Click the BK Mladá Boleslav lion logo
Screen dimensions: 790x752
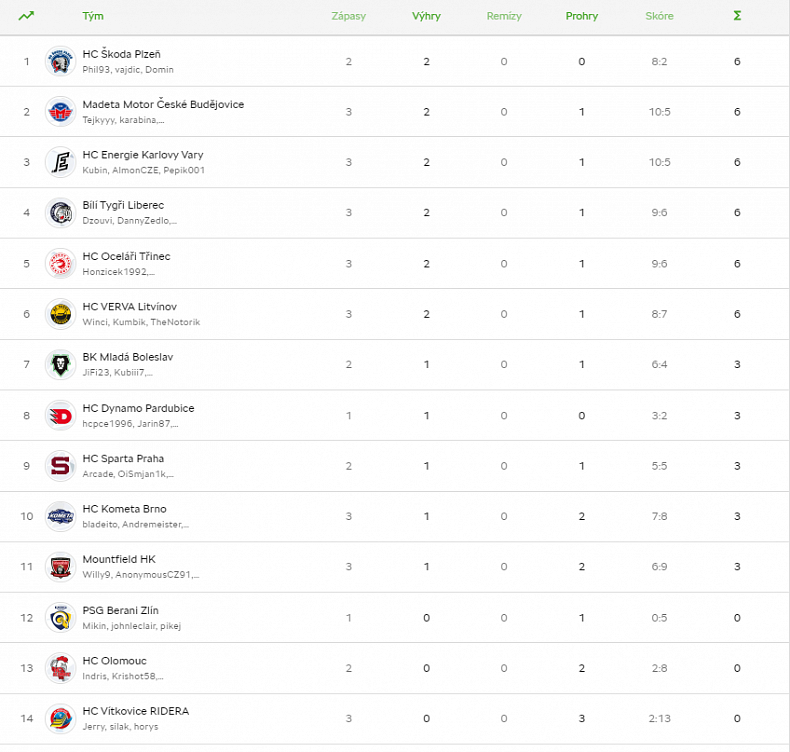60,365
